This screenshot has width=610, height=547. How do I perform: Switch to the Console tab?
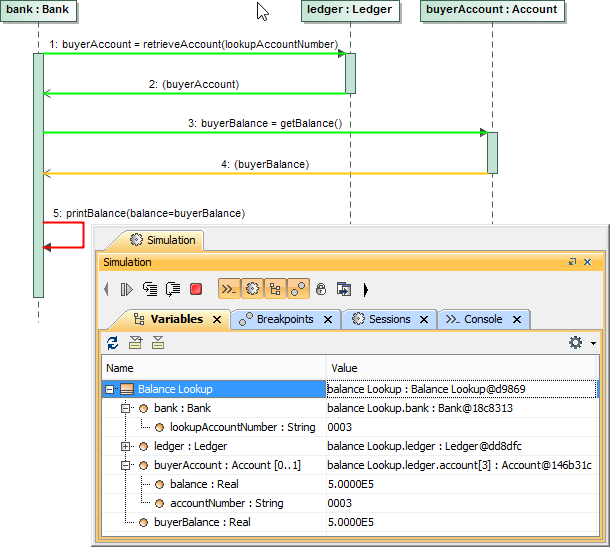click(x=482, y=319)
